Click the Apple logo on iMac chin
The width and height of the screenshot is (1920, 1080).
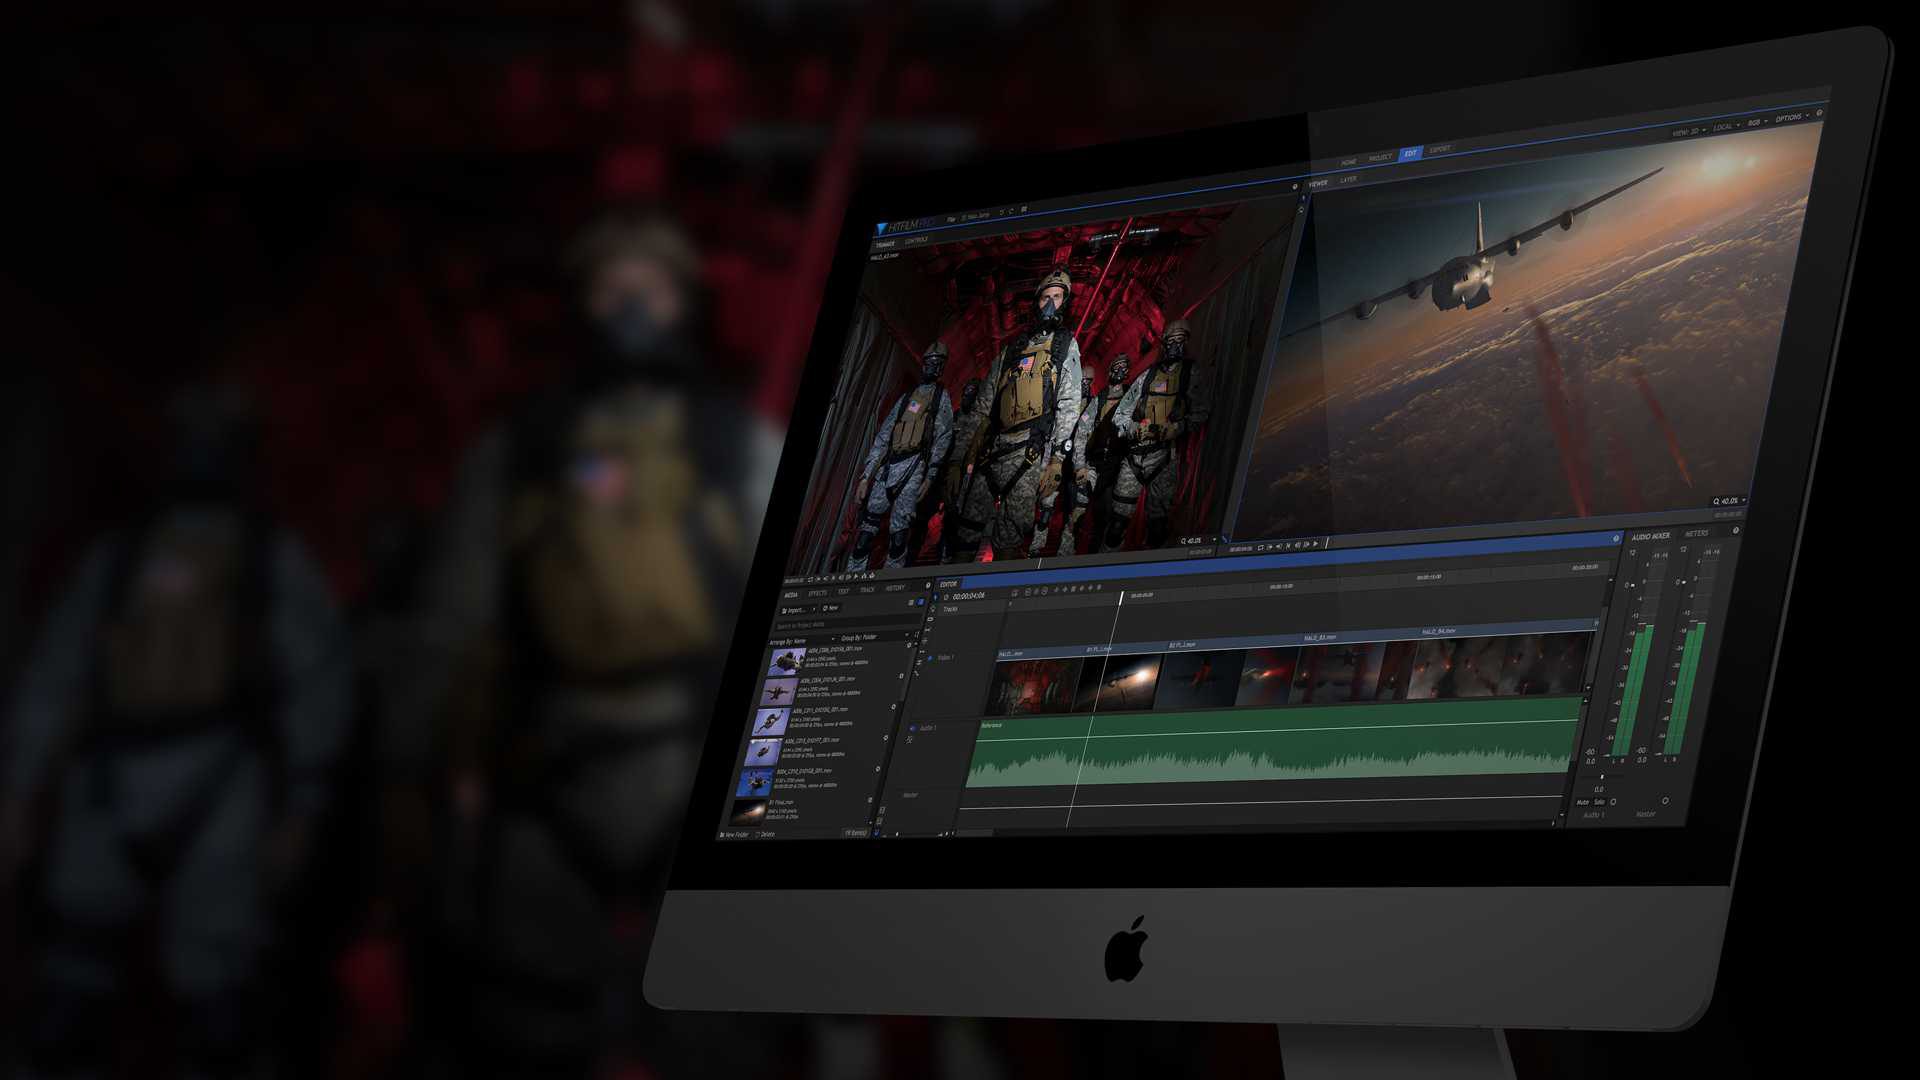[x=1126, y=948]
